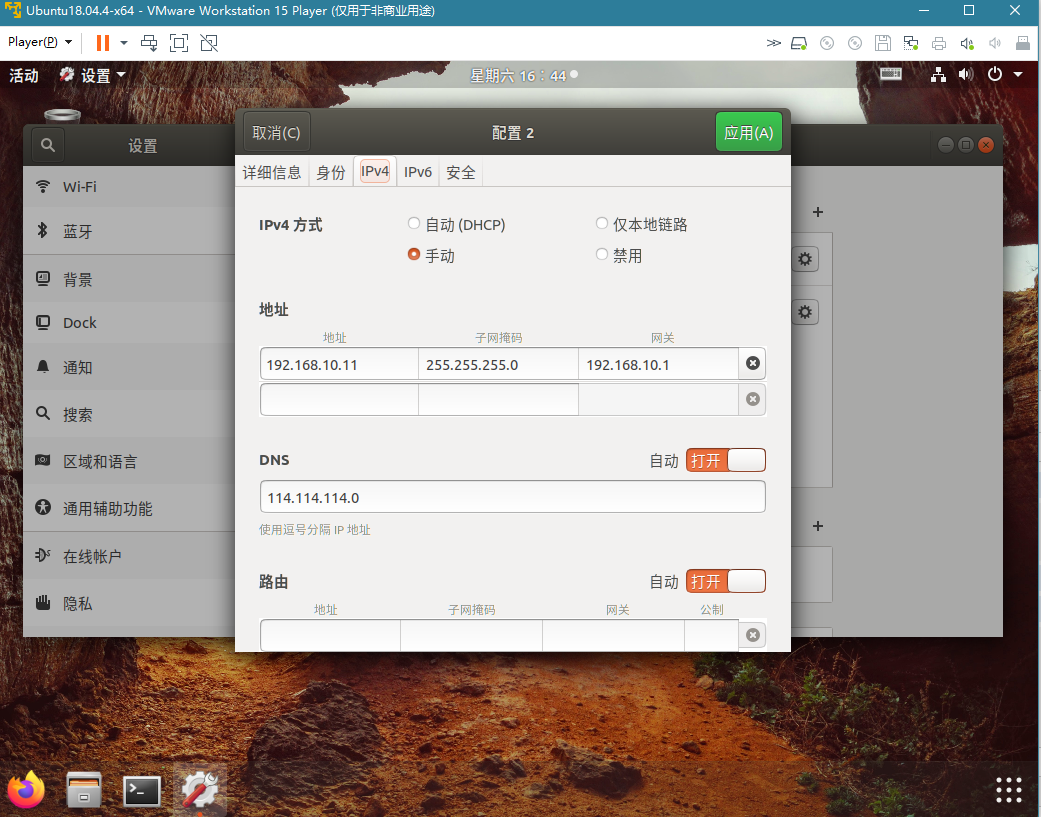
Task: Click the volume speaker icon in Ubuntu top bar
Action: 966,74
